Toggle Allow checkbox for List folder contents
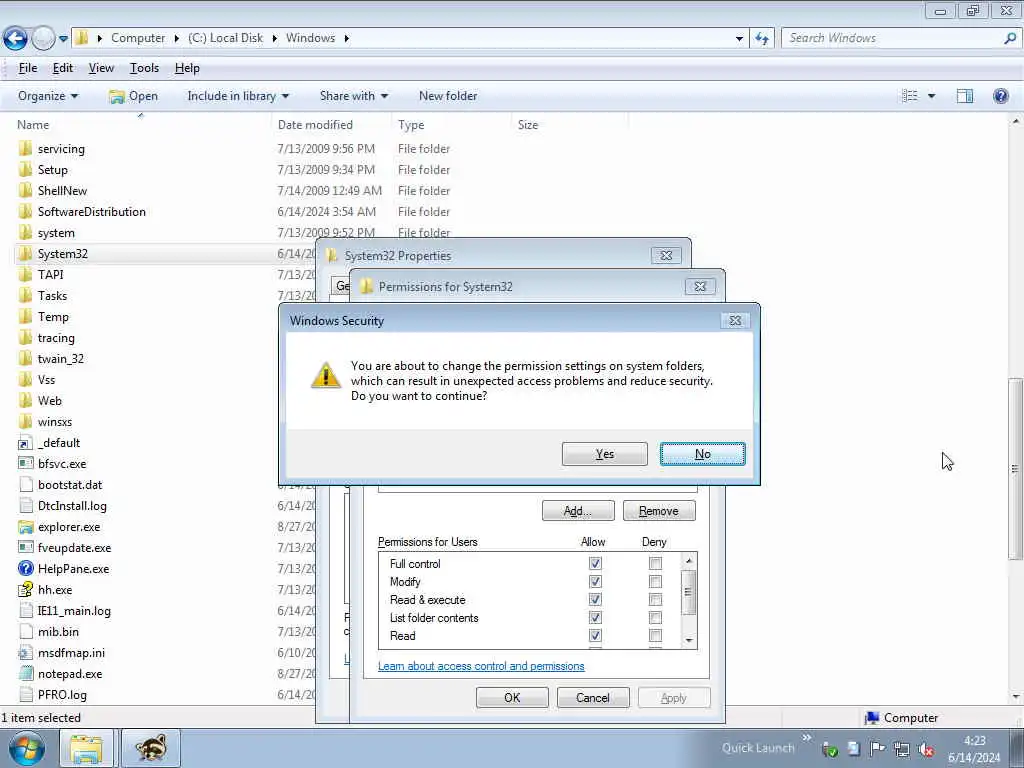This screenshot has height=768, width=1024. click(x=595, y=618)
